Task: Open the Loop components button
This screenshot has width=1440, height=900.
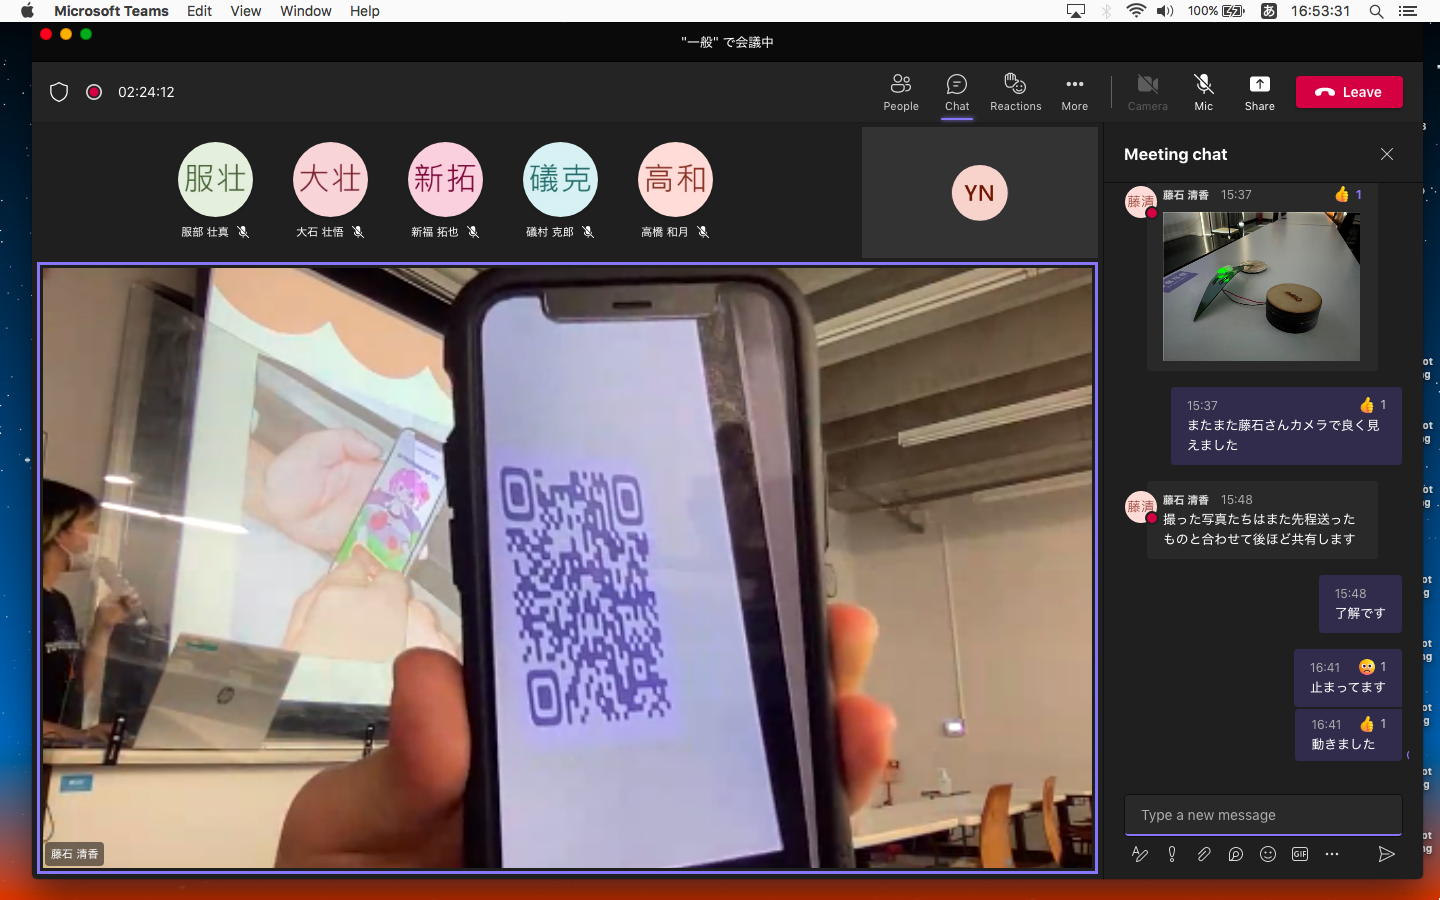Action: 1236,854
